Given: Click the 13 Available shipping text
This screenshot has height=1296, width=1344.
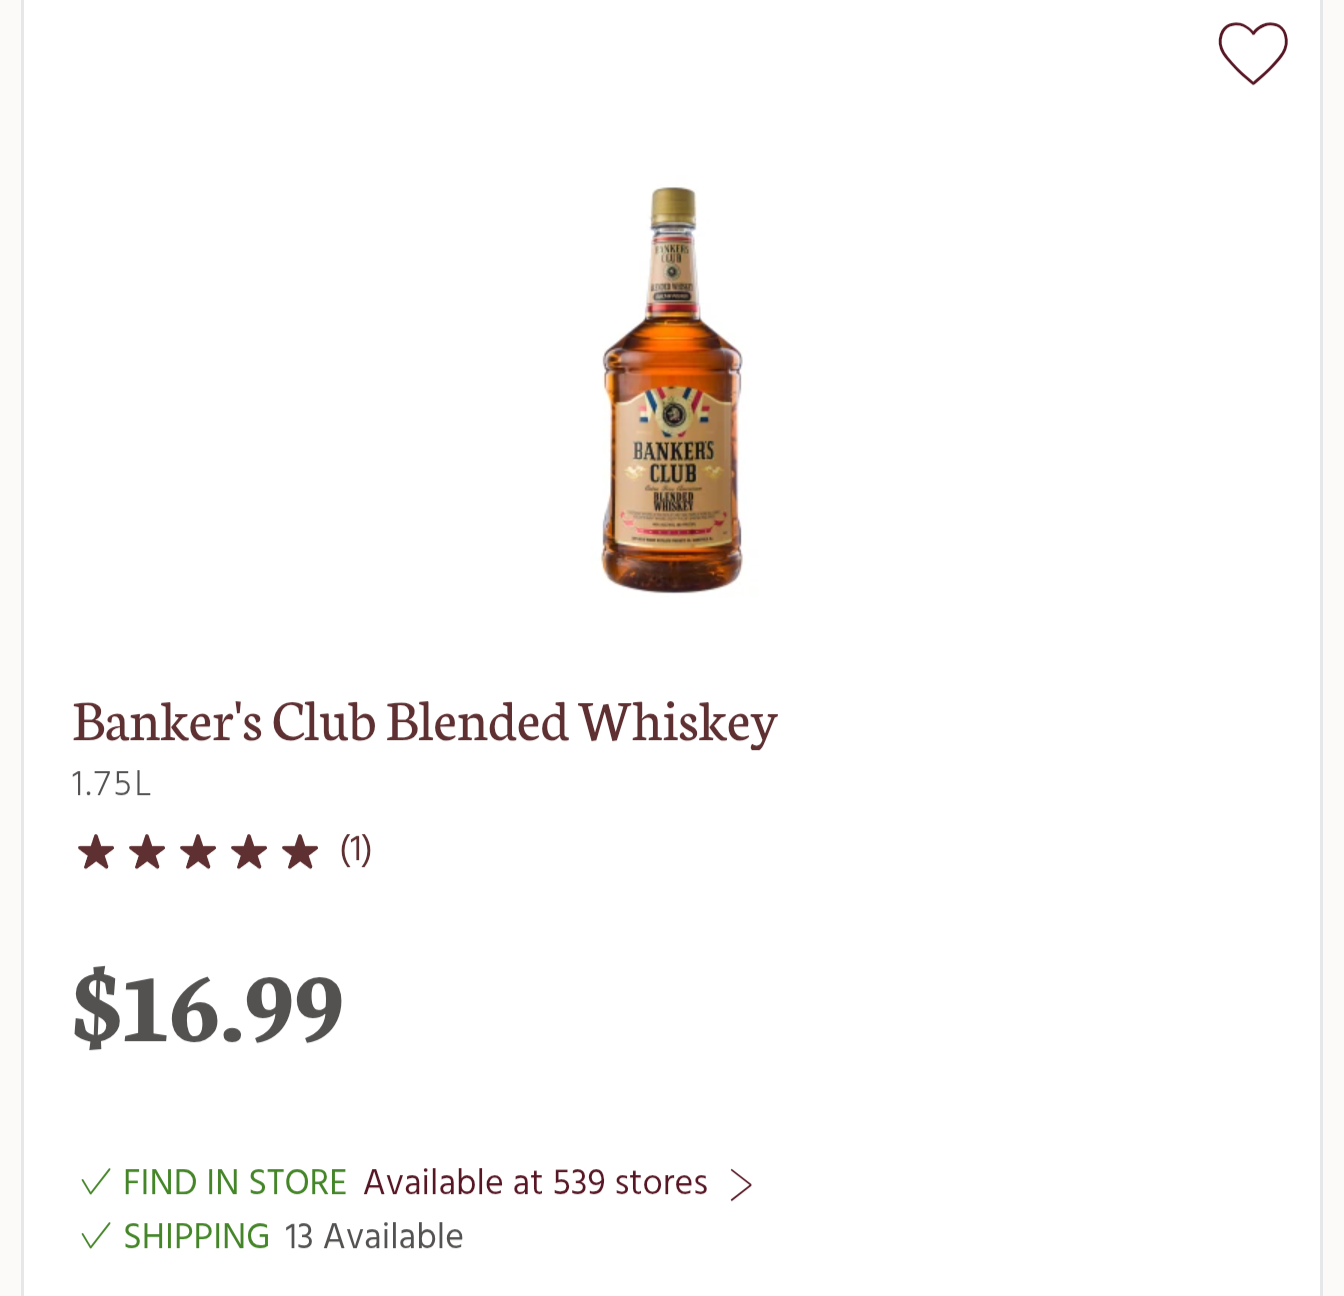Looking at the screenshot, I should (374, 1237).
